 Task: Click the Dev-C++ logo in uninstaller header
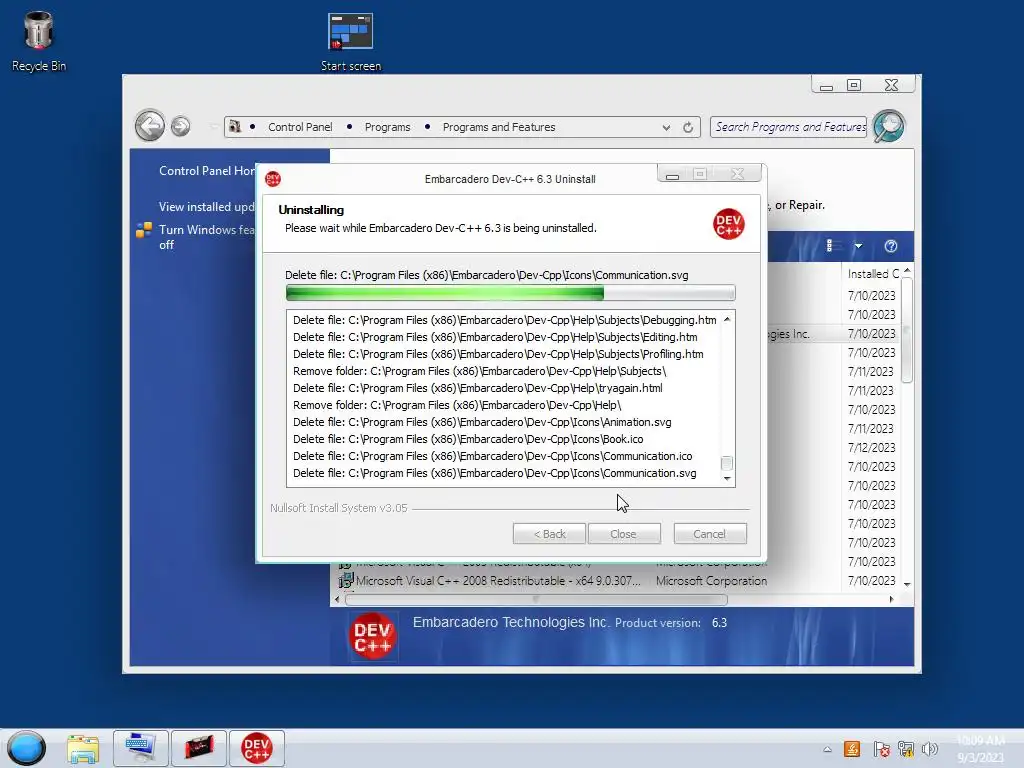pos(729,224)
